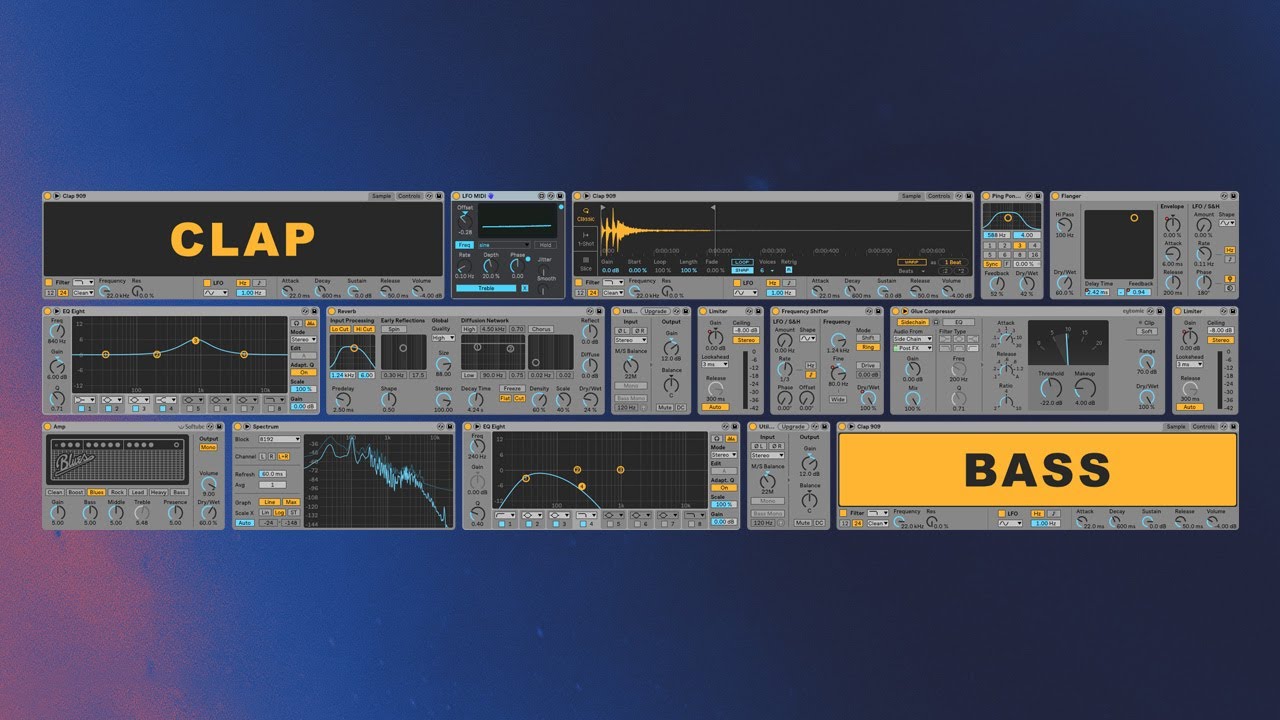
Task: Adjust Size knob in Reverb
Action: pos(443,365)
